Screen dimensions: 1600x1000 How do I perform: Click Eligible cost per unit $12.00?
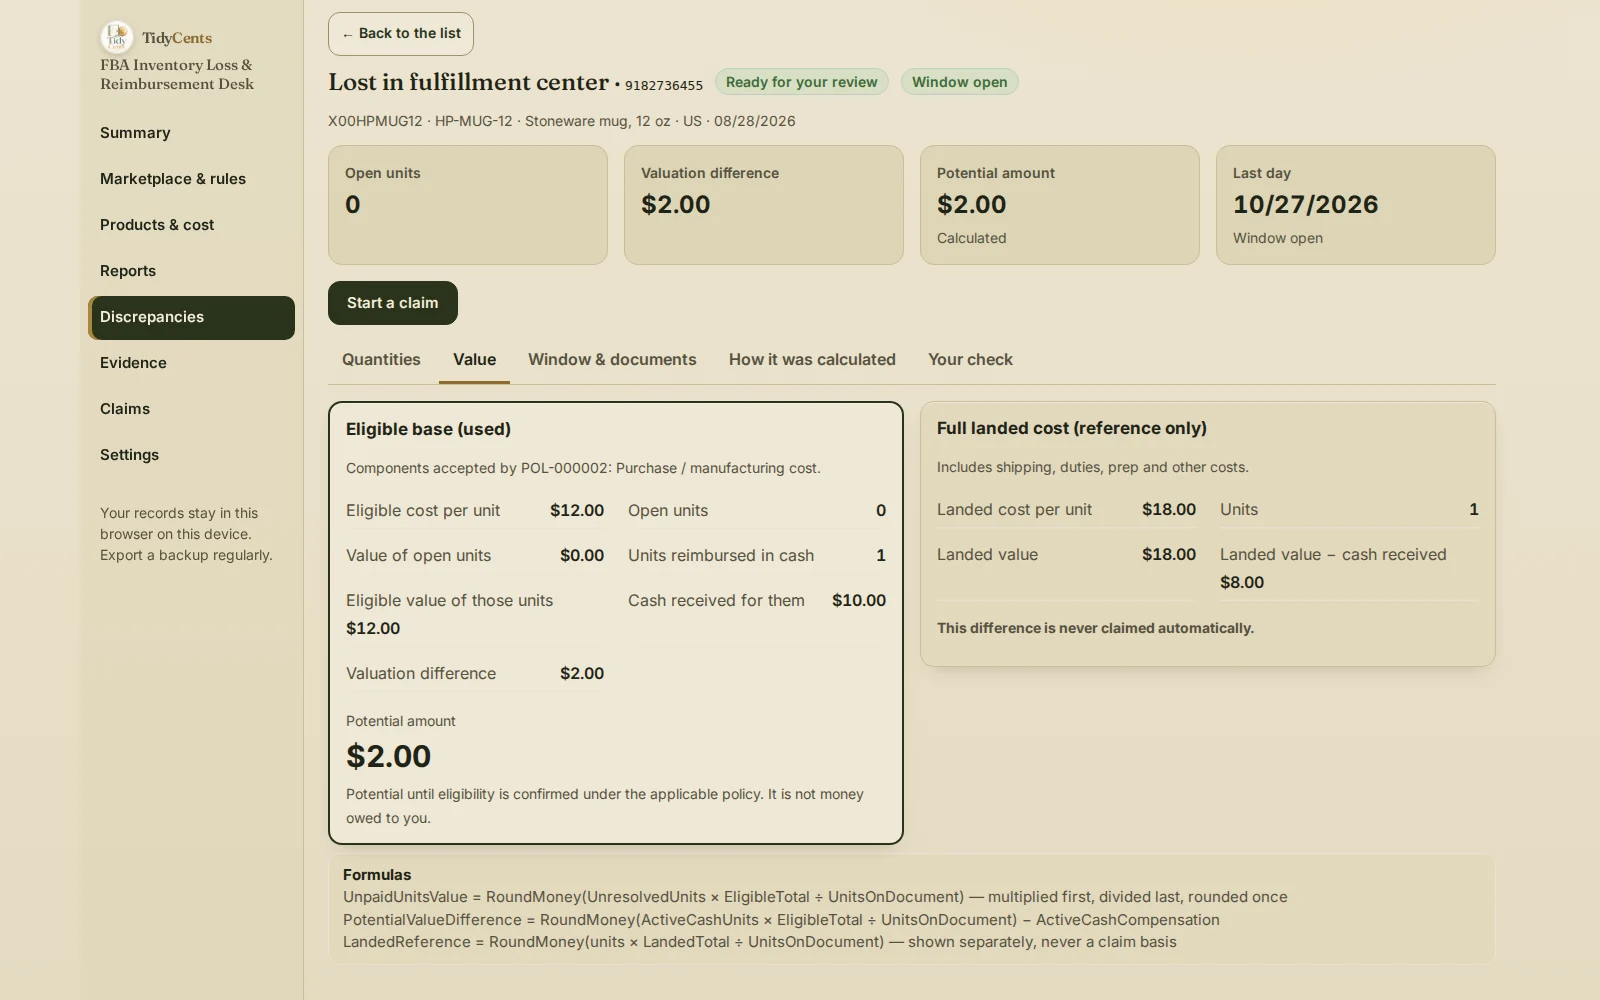point(475,510)
